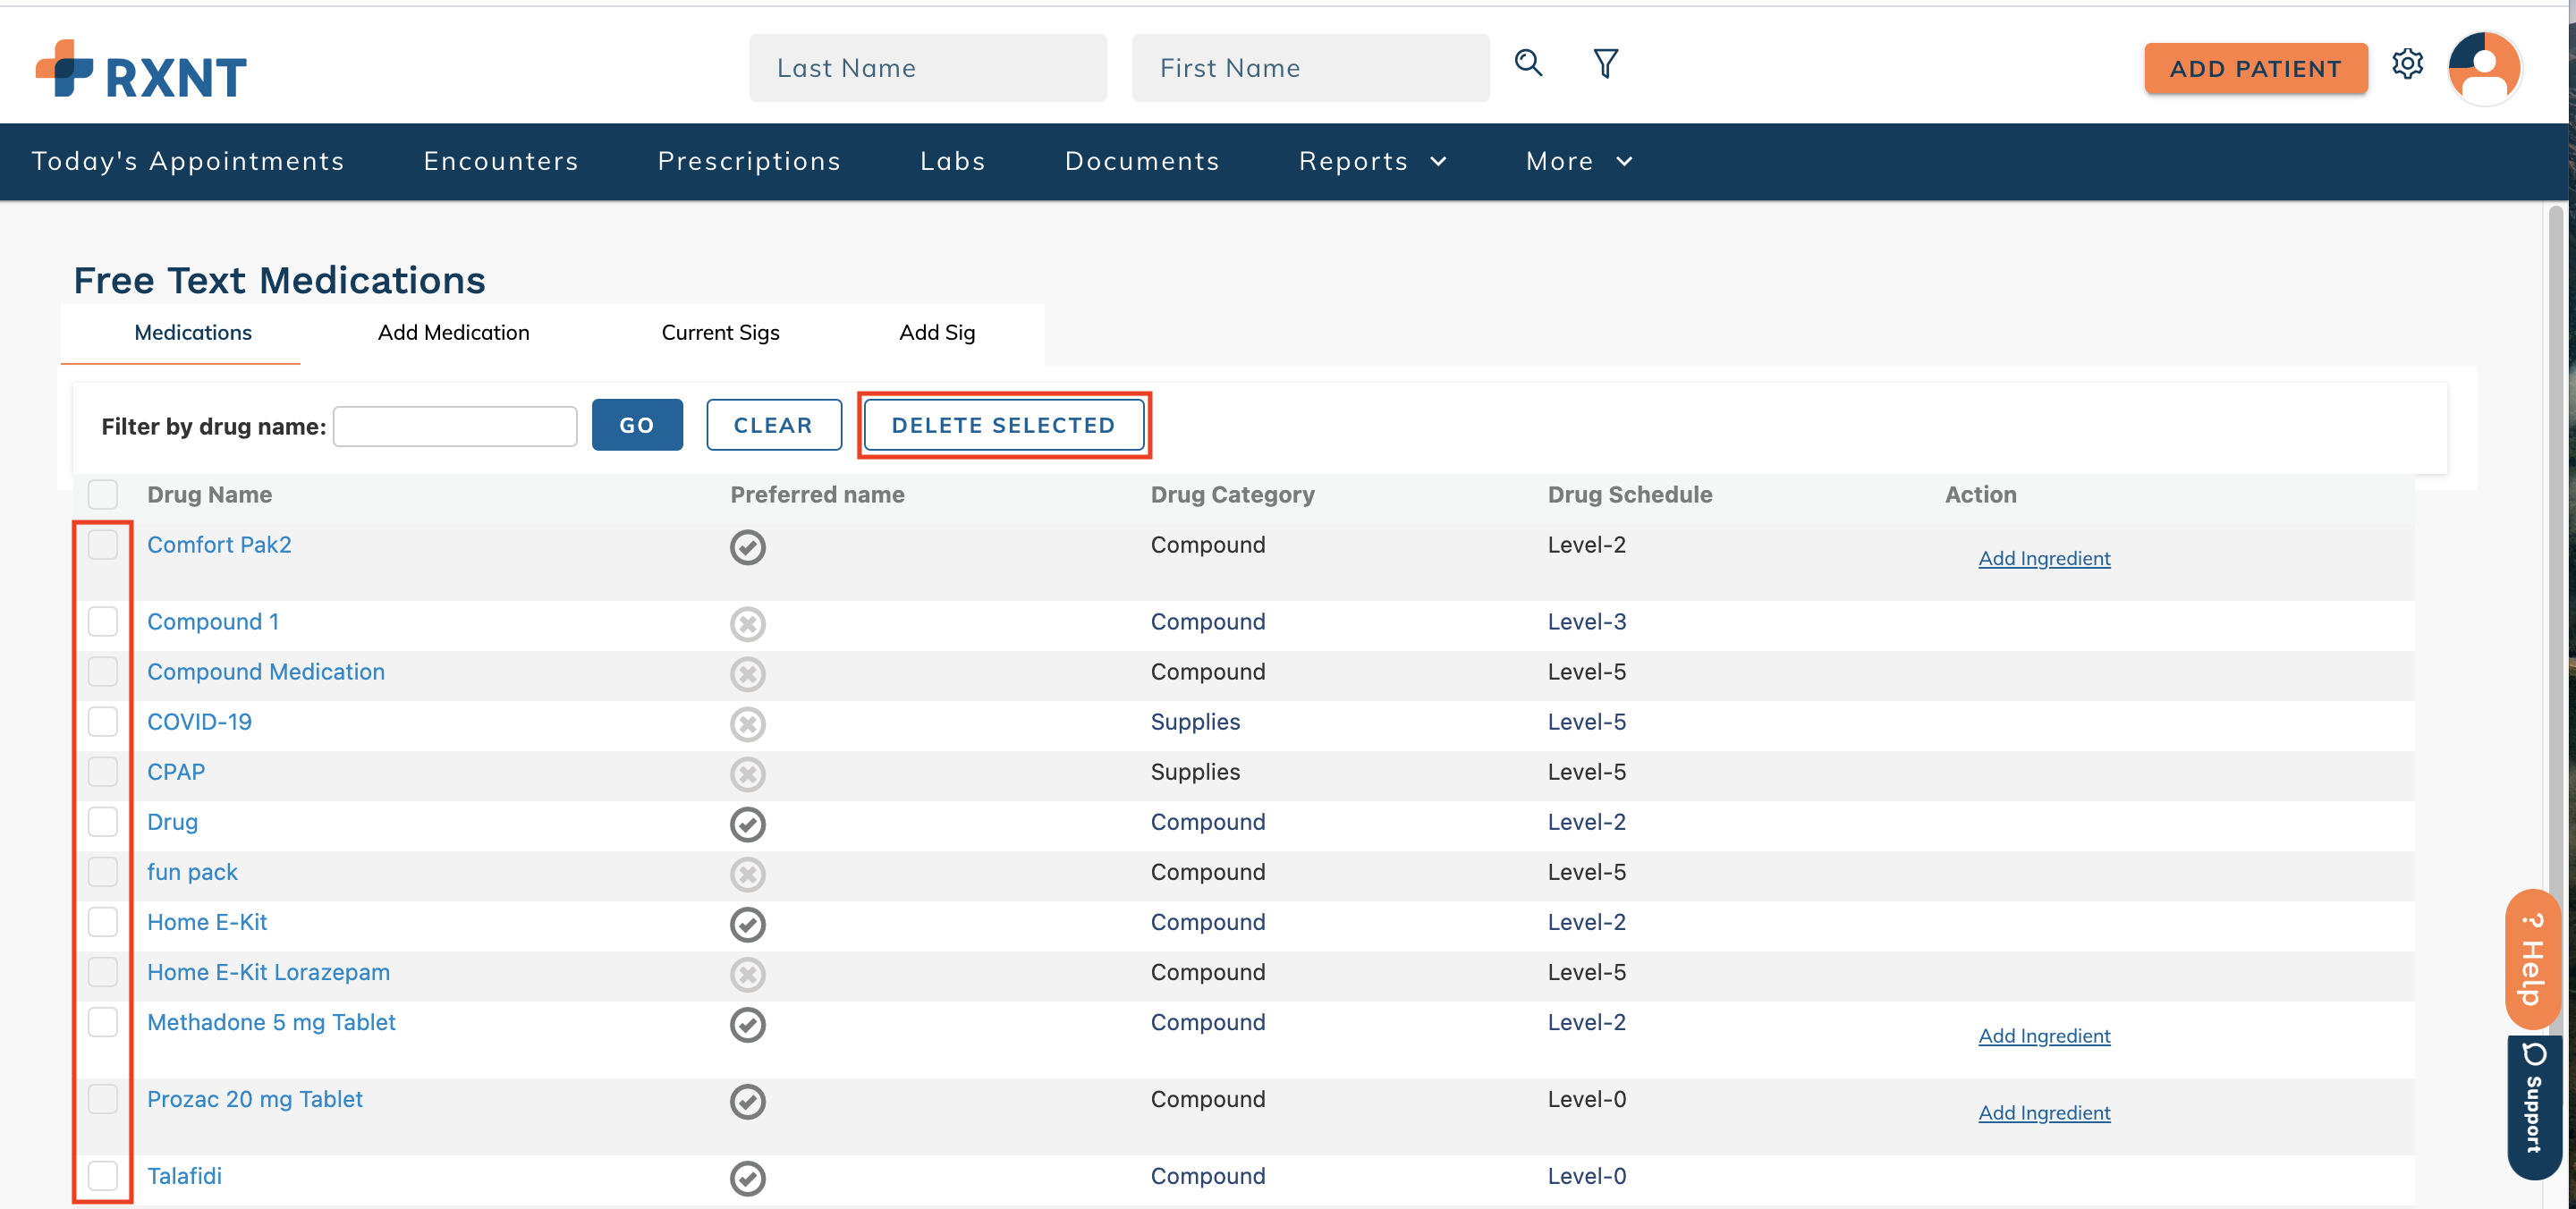Select all rows with header checkbox
Viewport: 2576px width, 1209px height.
pyautogui.click(x=103, y=494)
